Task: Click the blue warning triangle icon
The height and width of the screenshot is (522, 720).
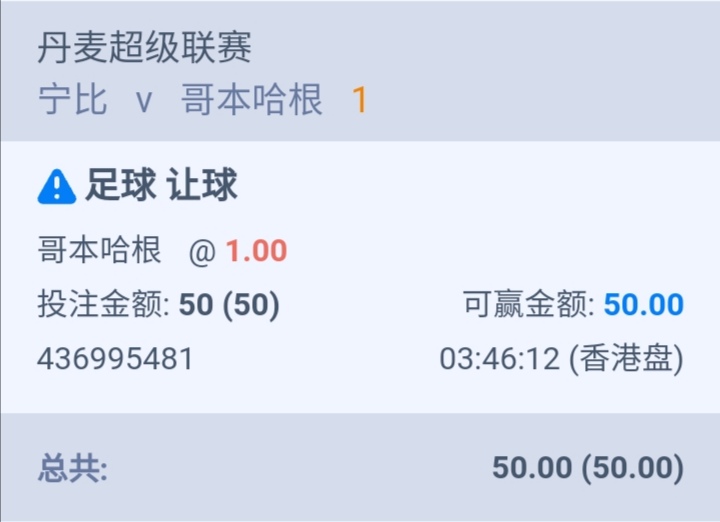Action: click(57, 186)
